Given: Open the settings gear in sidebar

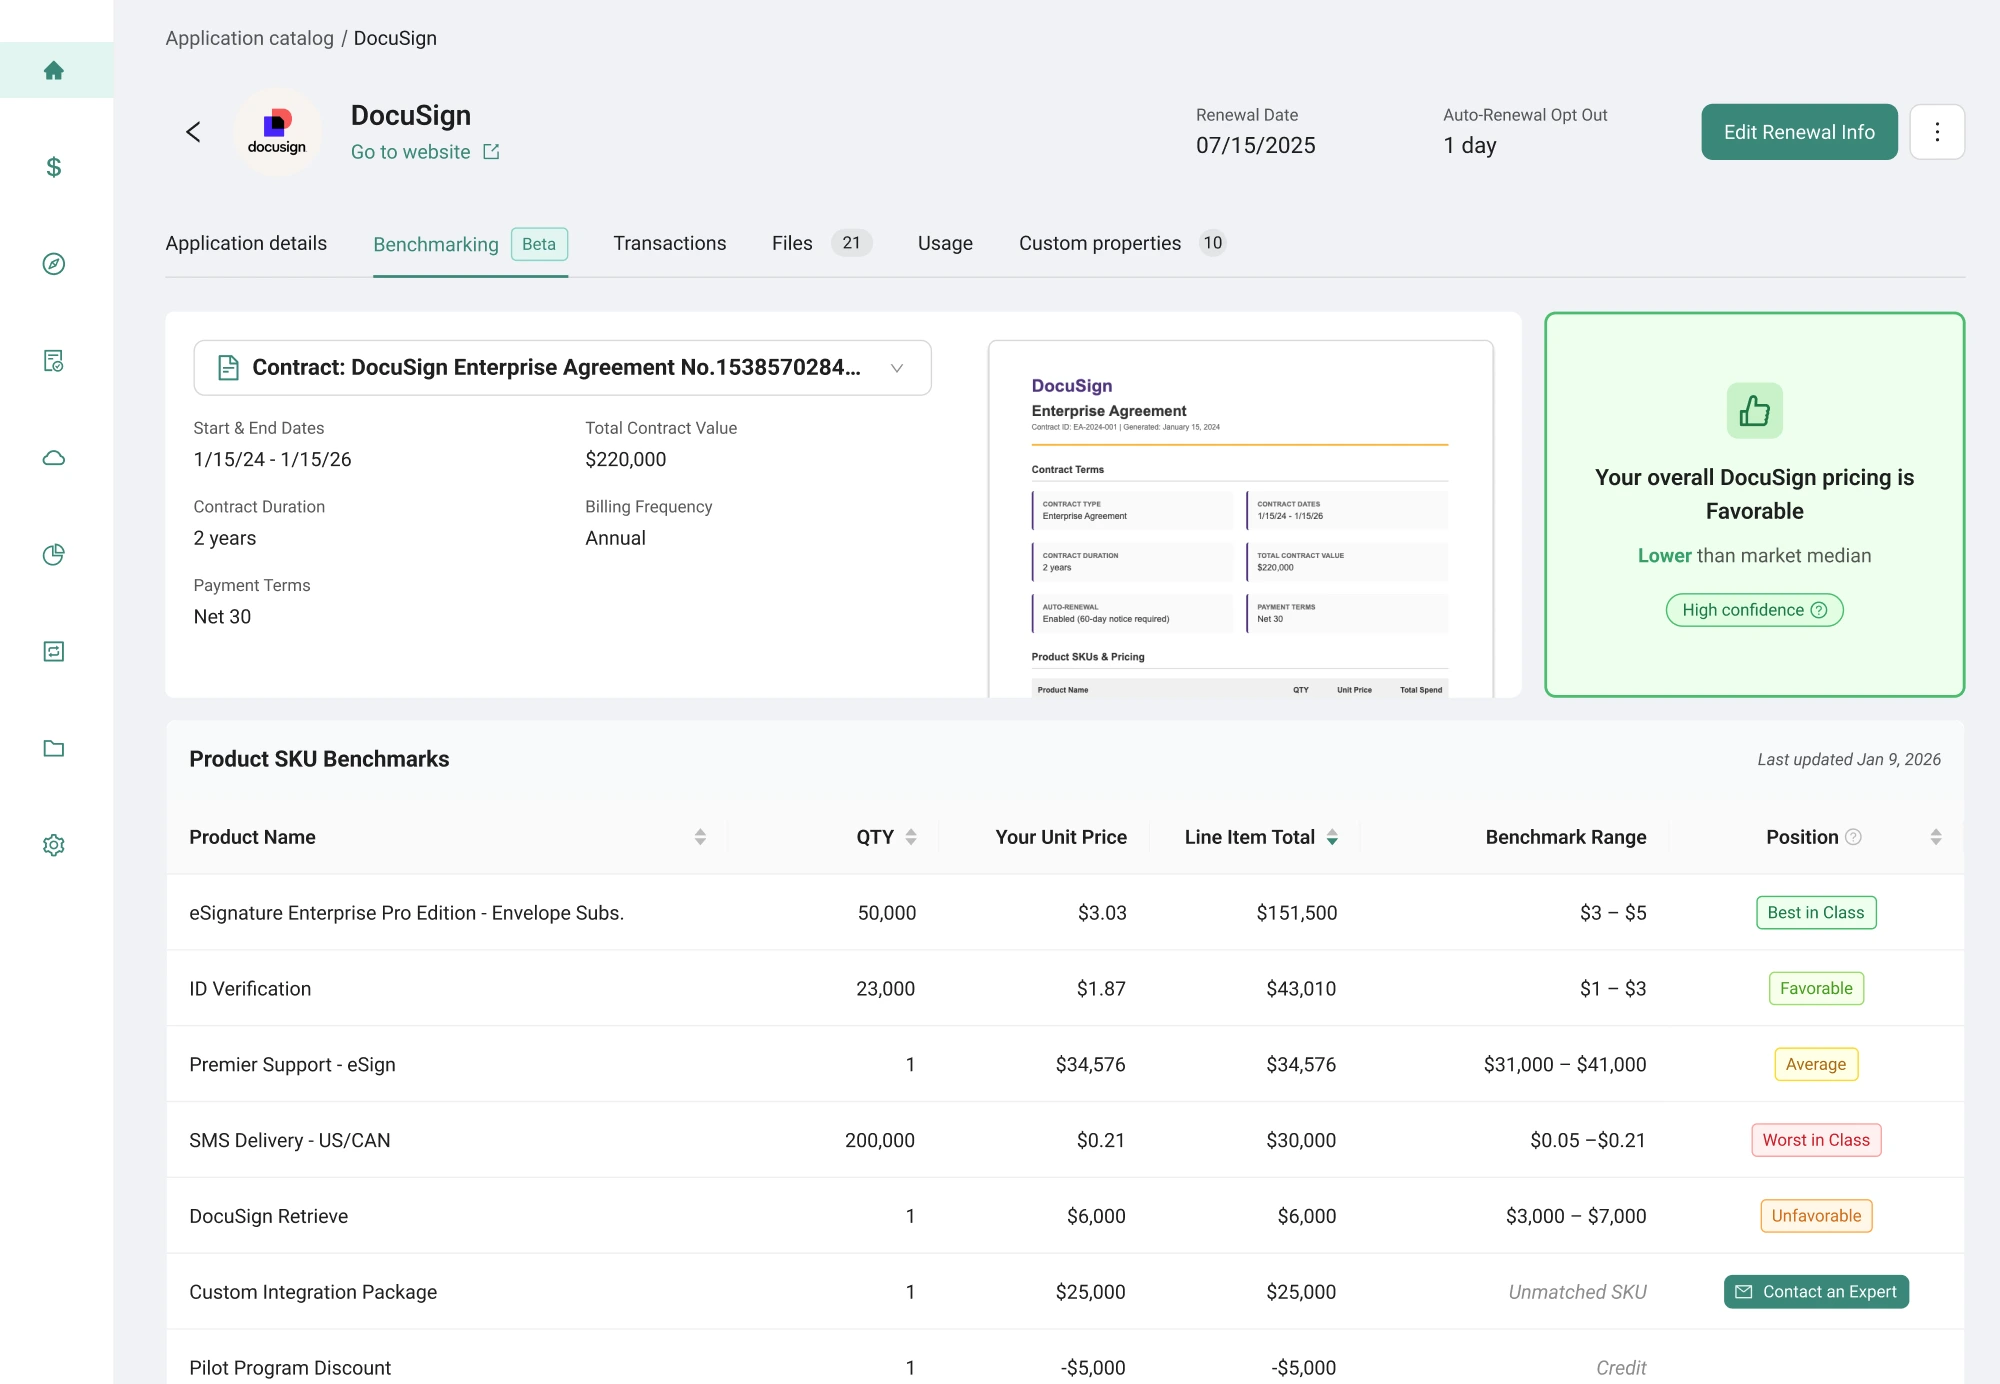Looking at the screenshot, I should coord(54,845).
